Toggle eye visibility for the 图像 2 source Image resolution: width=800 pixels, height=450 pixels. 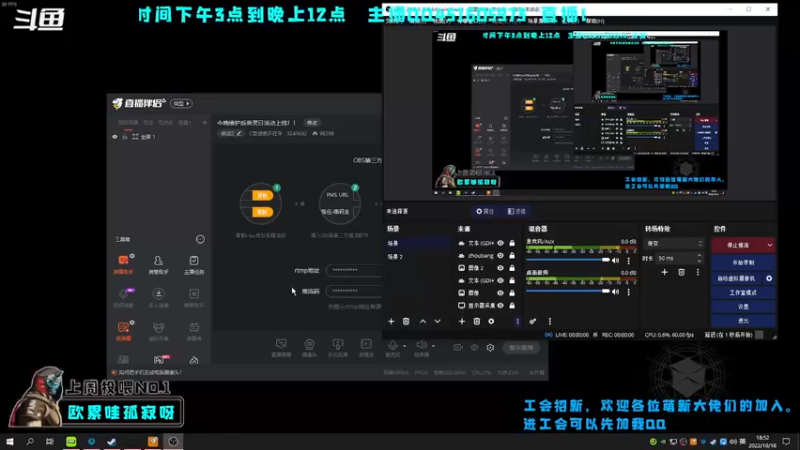tap(501, 268)
